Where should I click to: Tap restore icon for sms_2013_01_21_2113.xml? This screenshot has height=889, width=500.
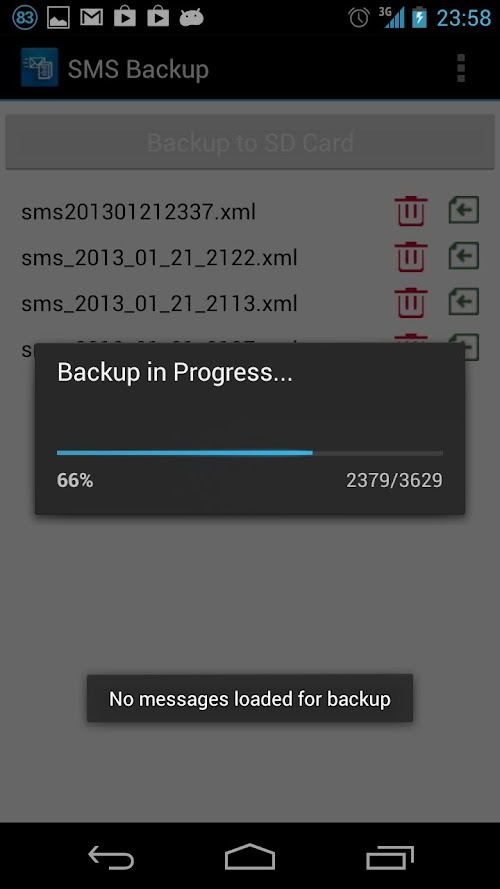coord(464,302)
